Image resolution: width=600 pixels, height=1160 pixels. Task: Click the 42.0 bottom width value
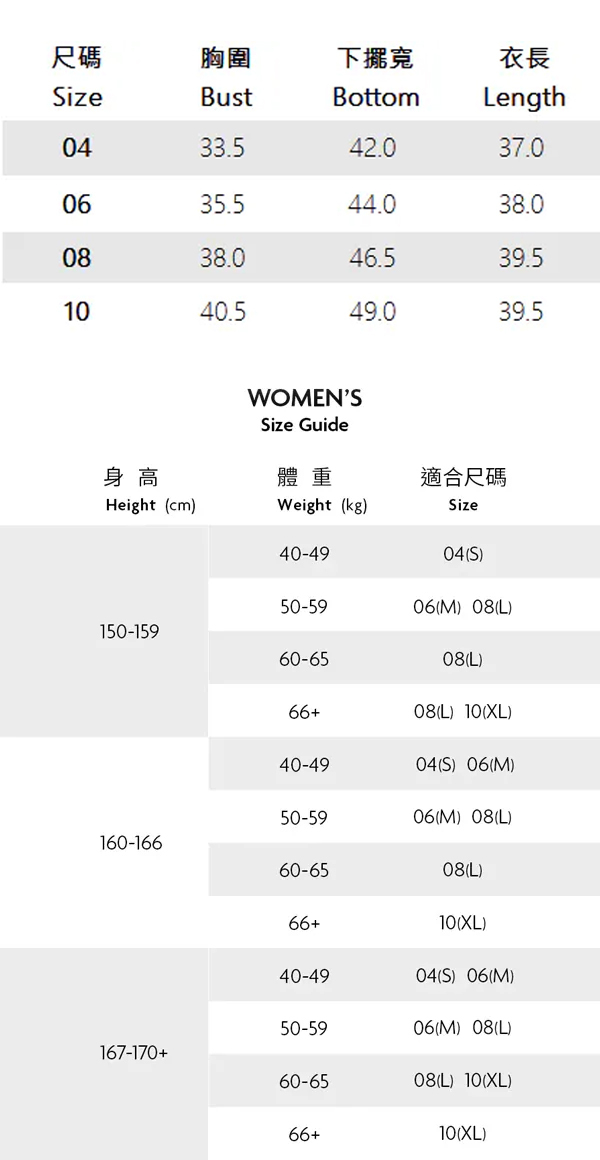(x=372, y=148)
